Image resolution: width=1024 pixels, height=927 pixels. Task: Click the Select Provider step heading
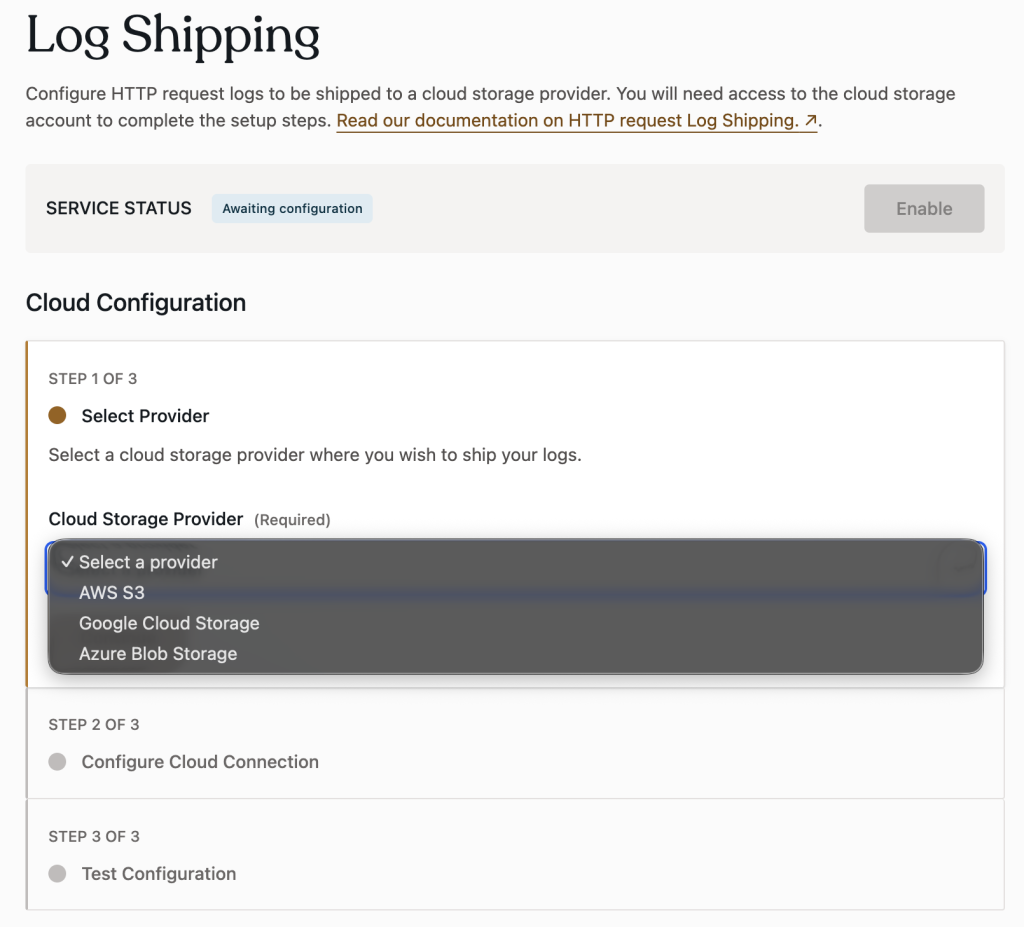(145, 416)
